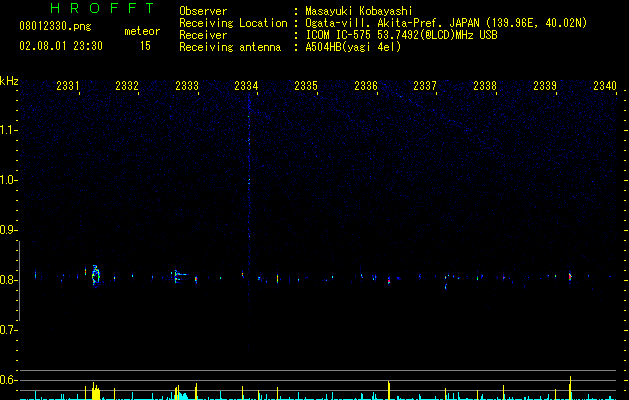Click the 2333 time marker
The height and width of the screenshot is (400, 629).
click(187, 85)
